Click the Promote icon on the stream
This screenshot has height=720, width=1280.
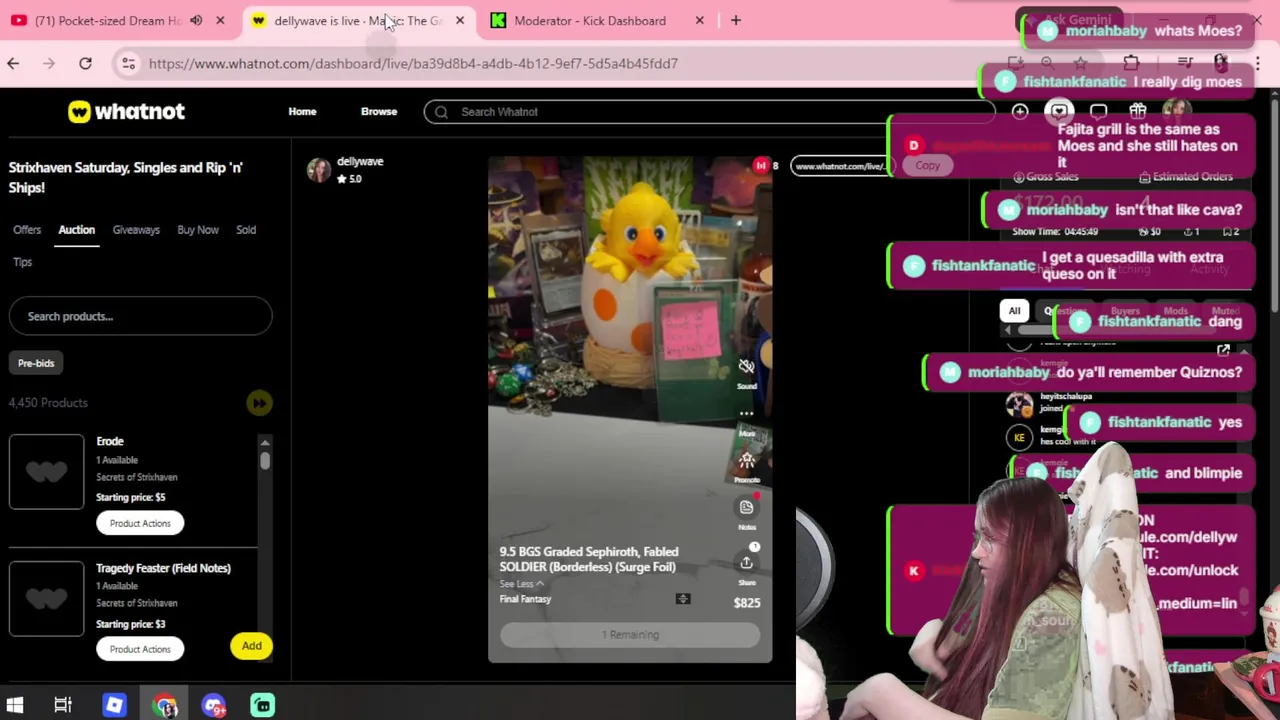746,461
